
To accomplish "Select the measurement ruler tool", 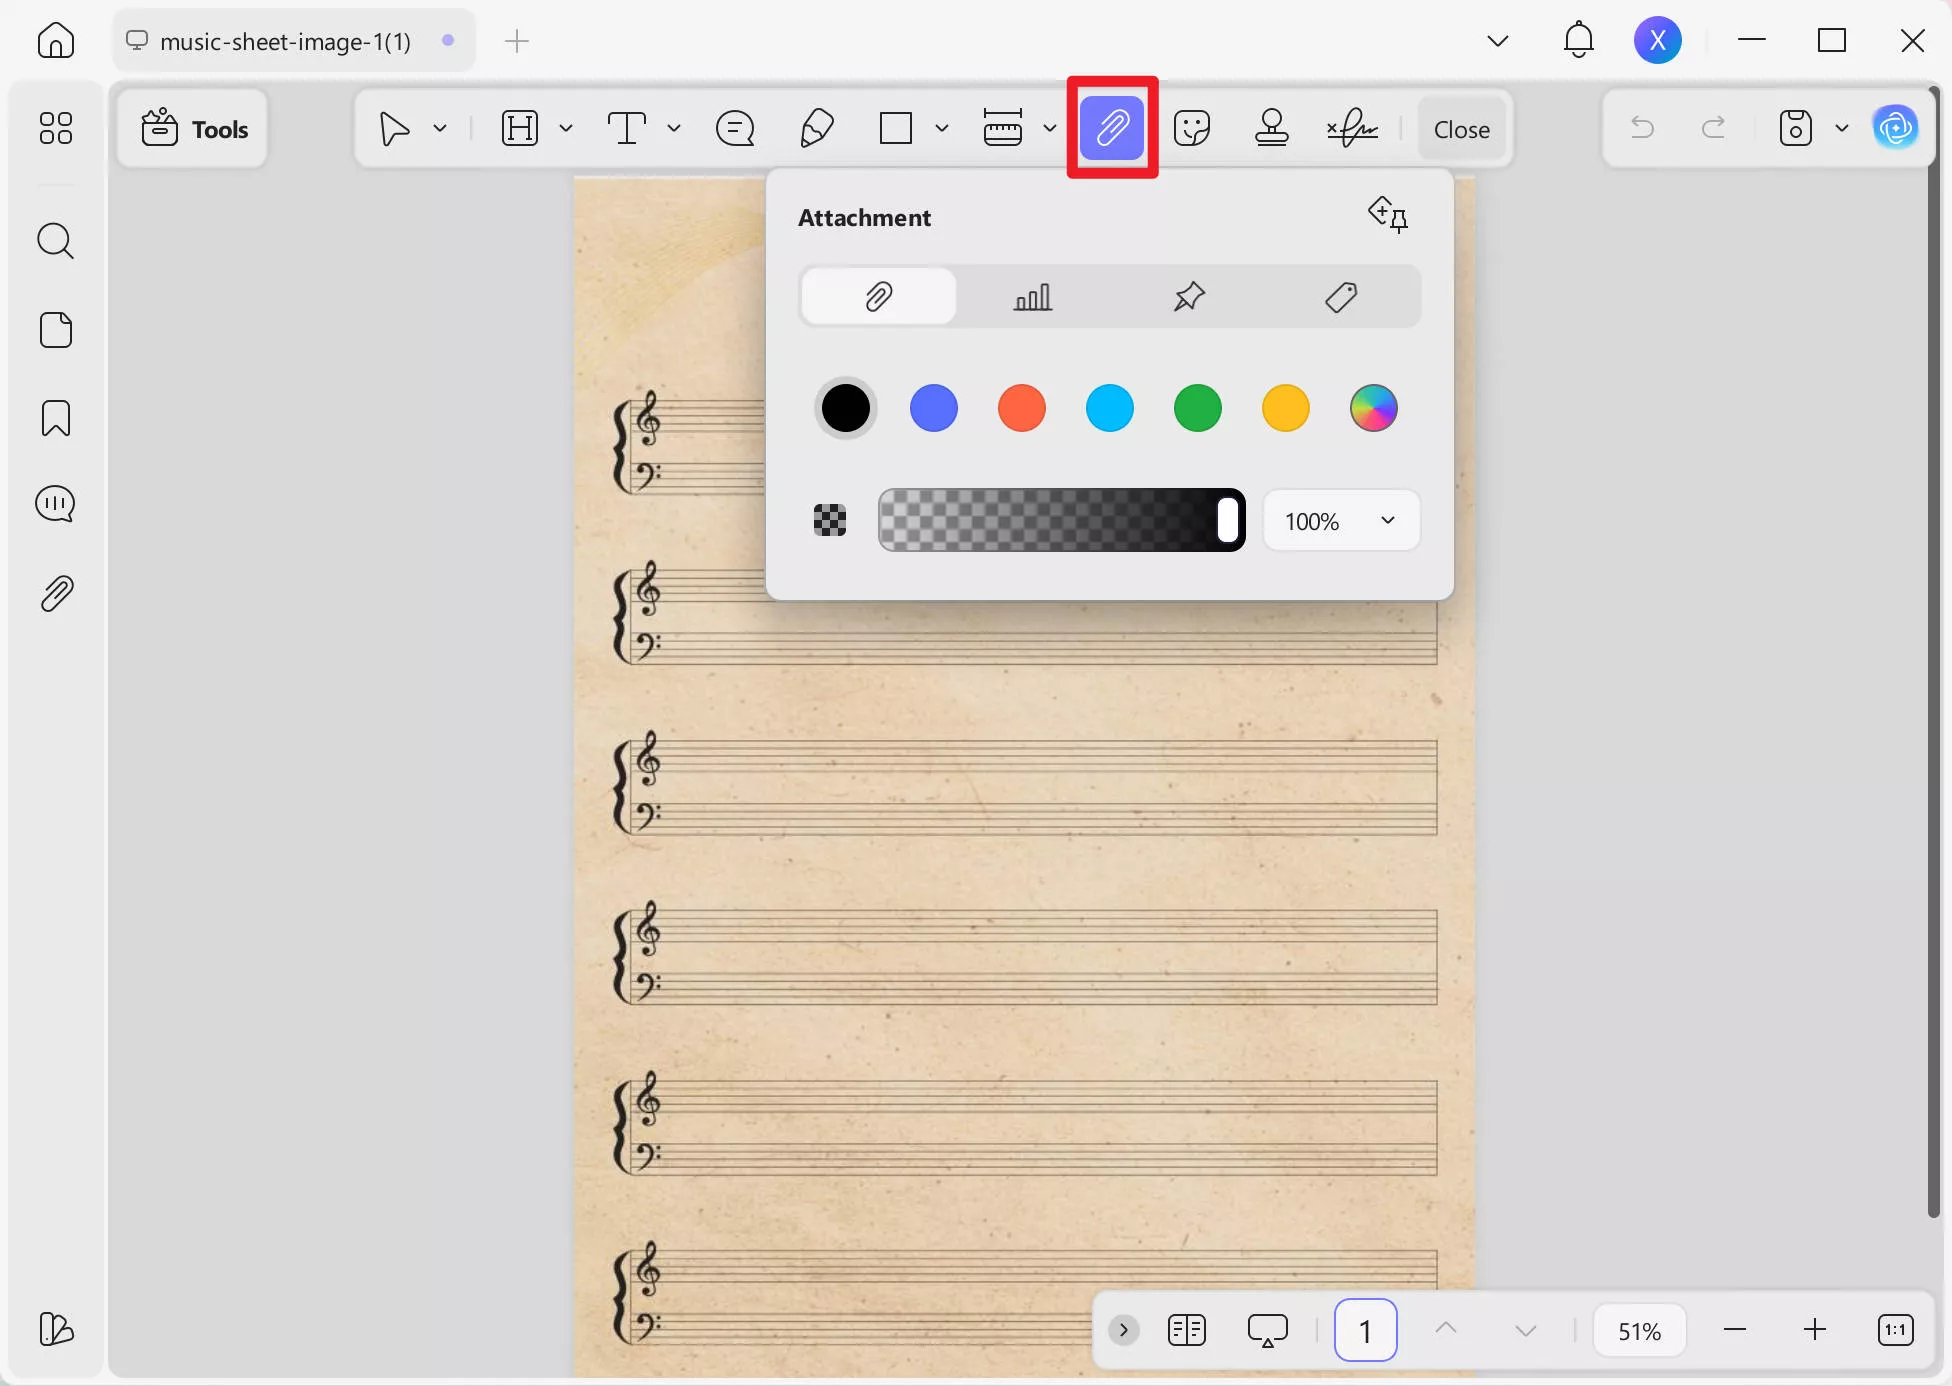I will pyautogui.click(x=1003, y=128).
